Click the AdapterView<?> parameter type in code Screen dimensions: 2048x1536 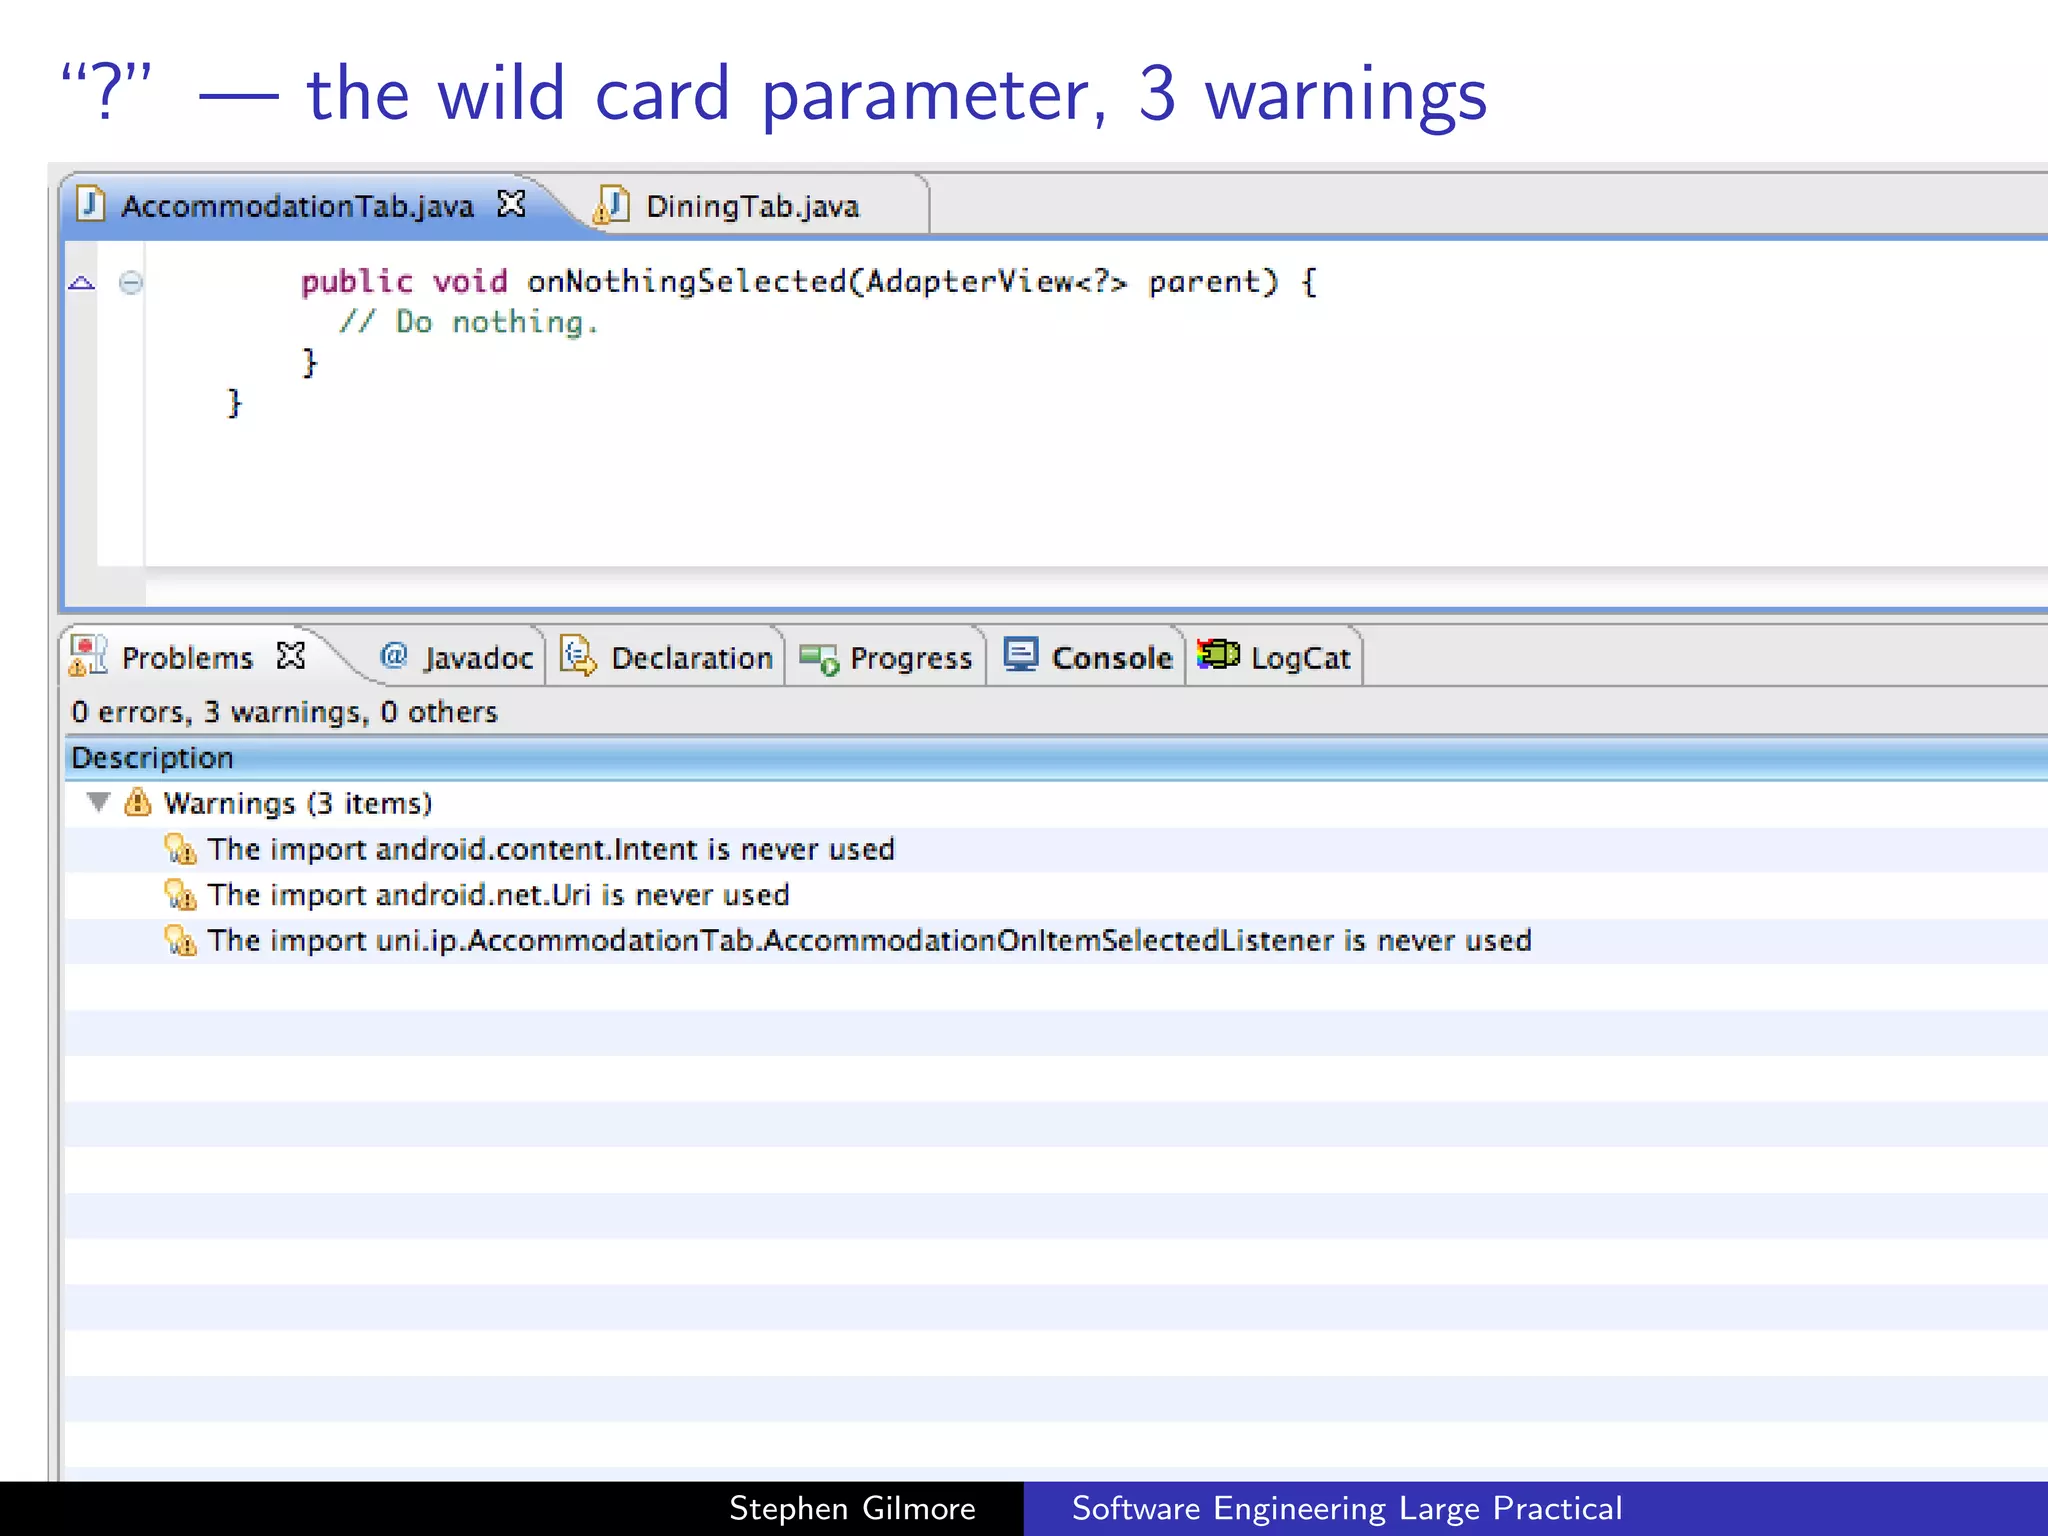996,282
